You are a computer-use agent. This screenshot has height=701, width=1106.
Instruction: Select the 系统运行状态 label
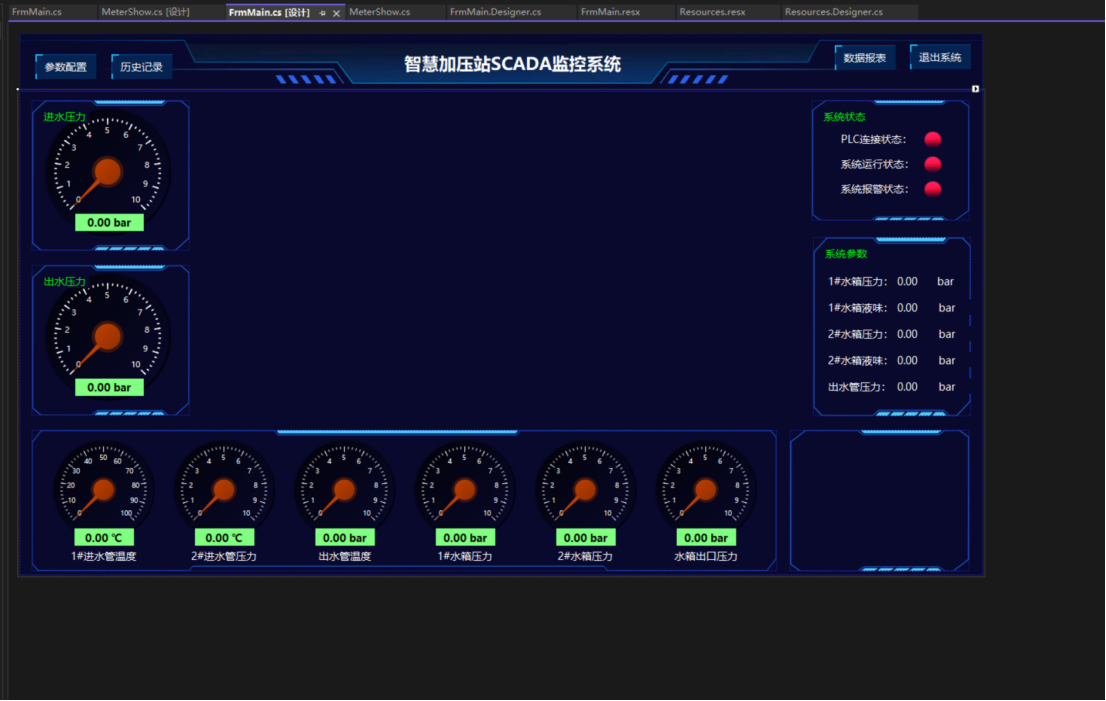874,164
